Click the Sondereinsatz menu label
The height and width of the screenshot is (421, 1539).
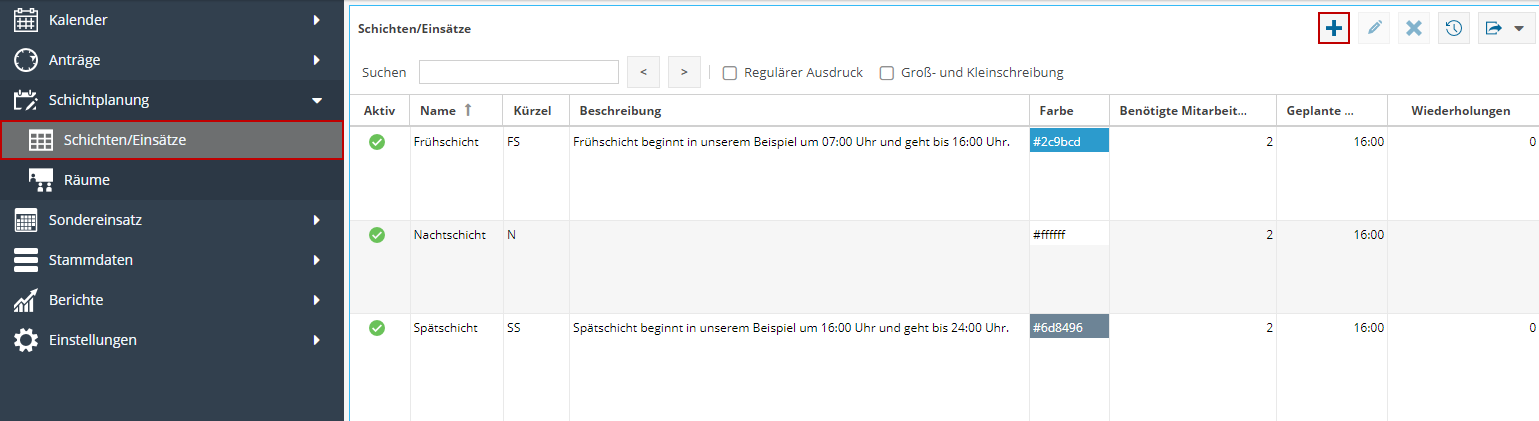(95, 220)
